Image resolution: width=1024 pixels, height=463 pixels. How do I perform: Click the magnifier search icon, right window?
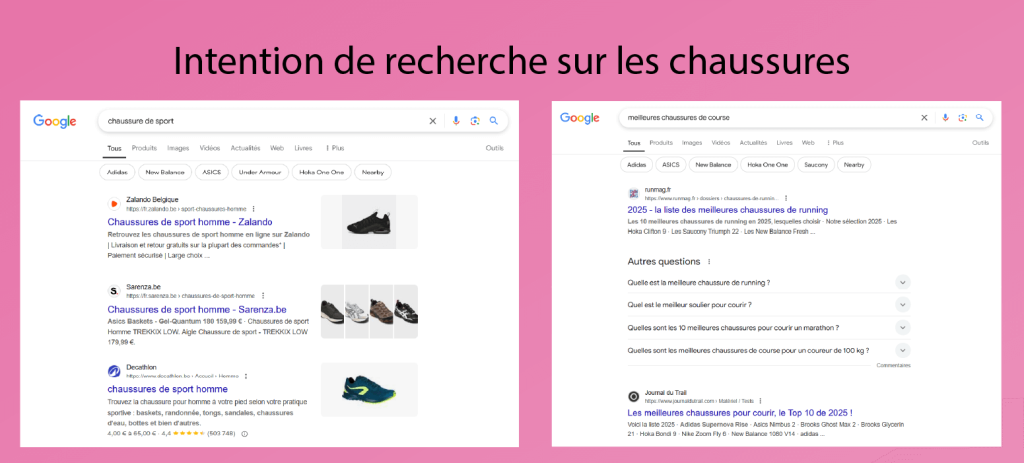pyautogui.click(x=980, y=118)
